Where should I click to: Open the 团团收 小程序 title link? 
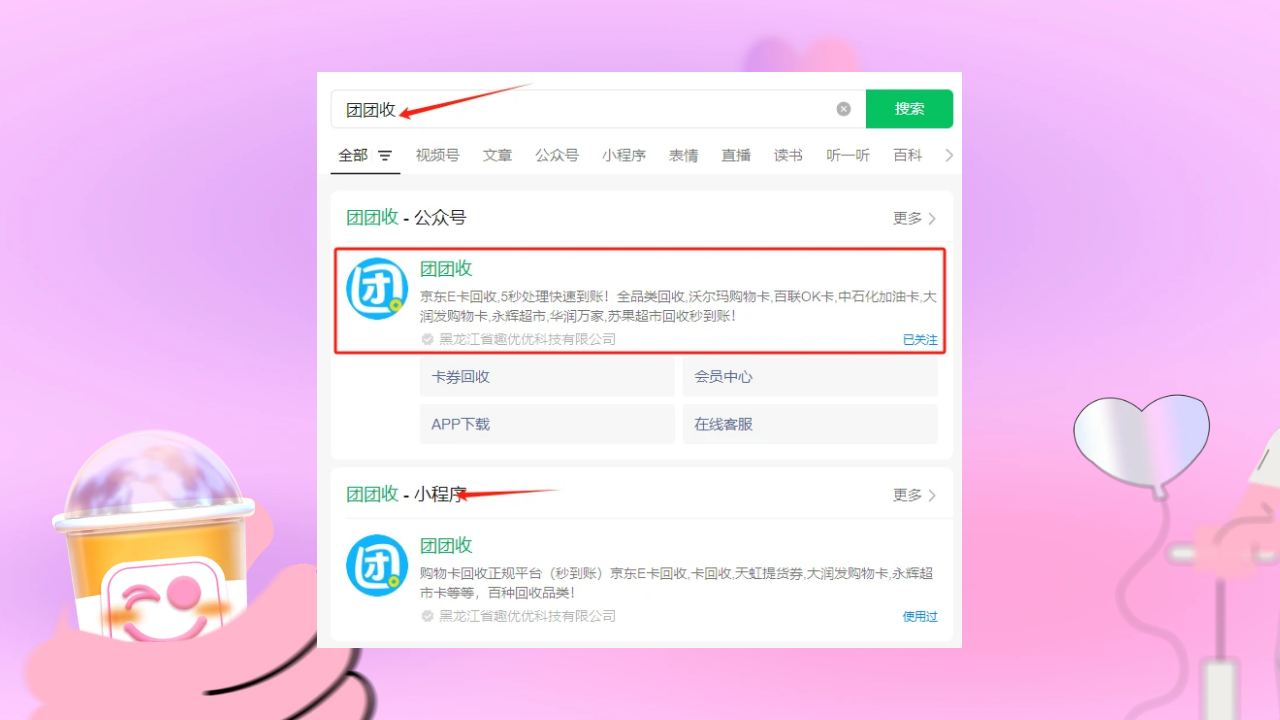[x=446, y=545]
